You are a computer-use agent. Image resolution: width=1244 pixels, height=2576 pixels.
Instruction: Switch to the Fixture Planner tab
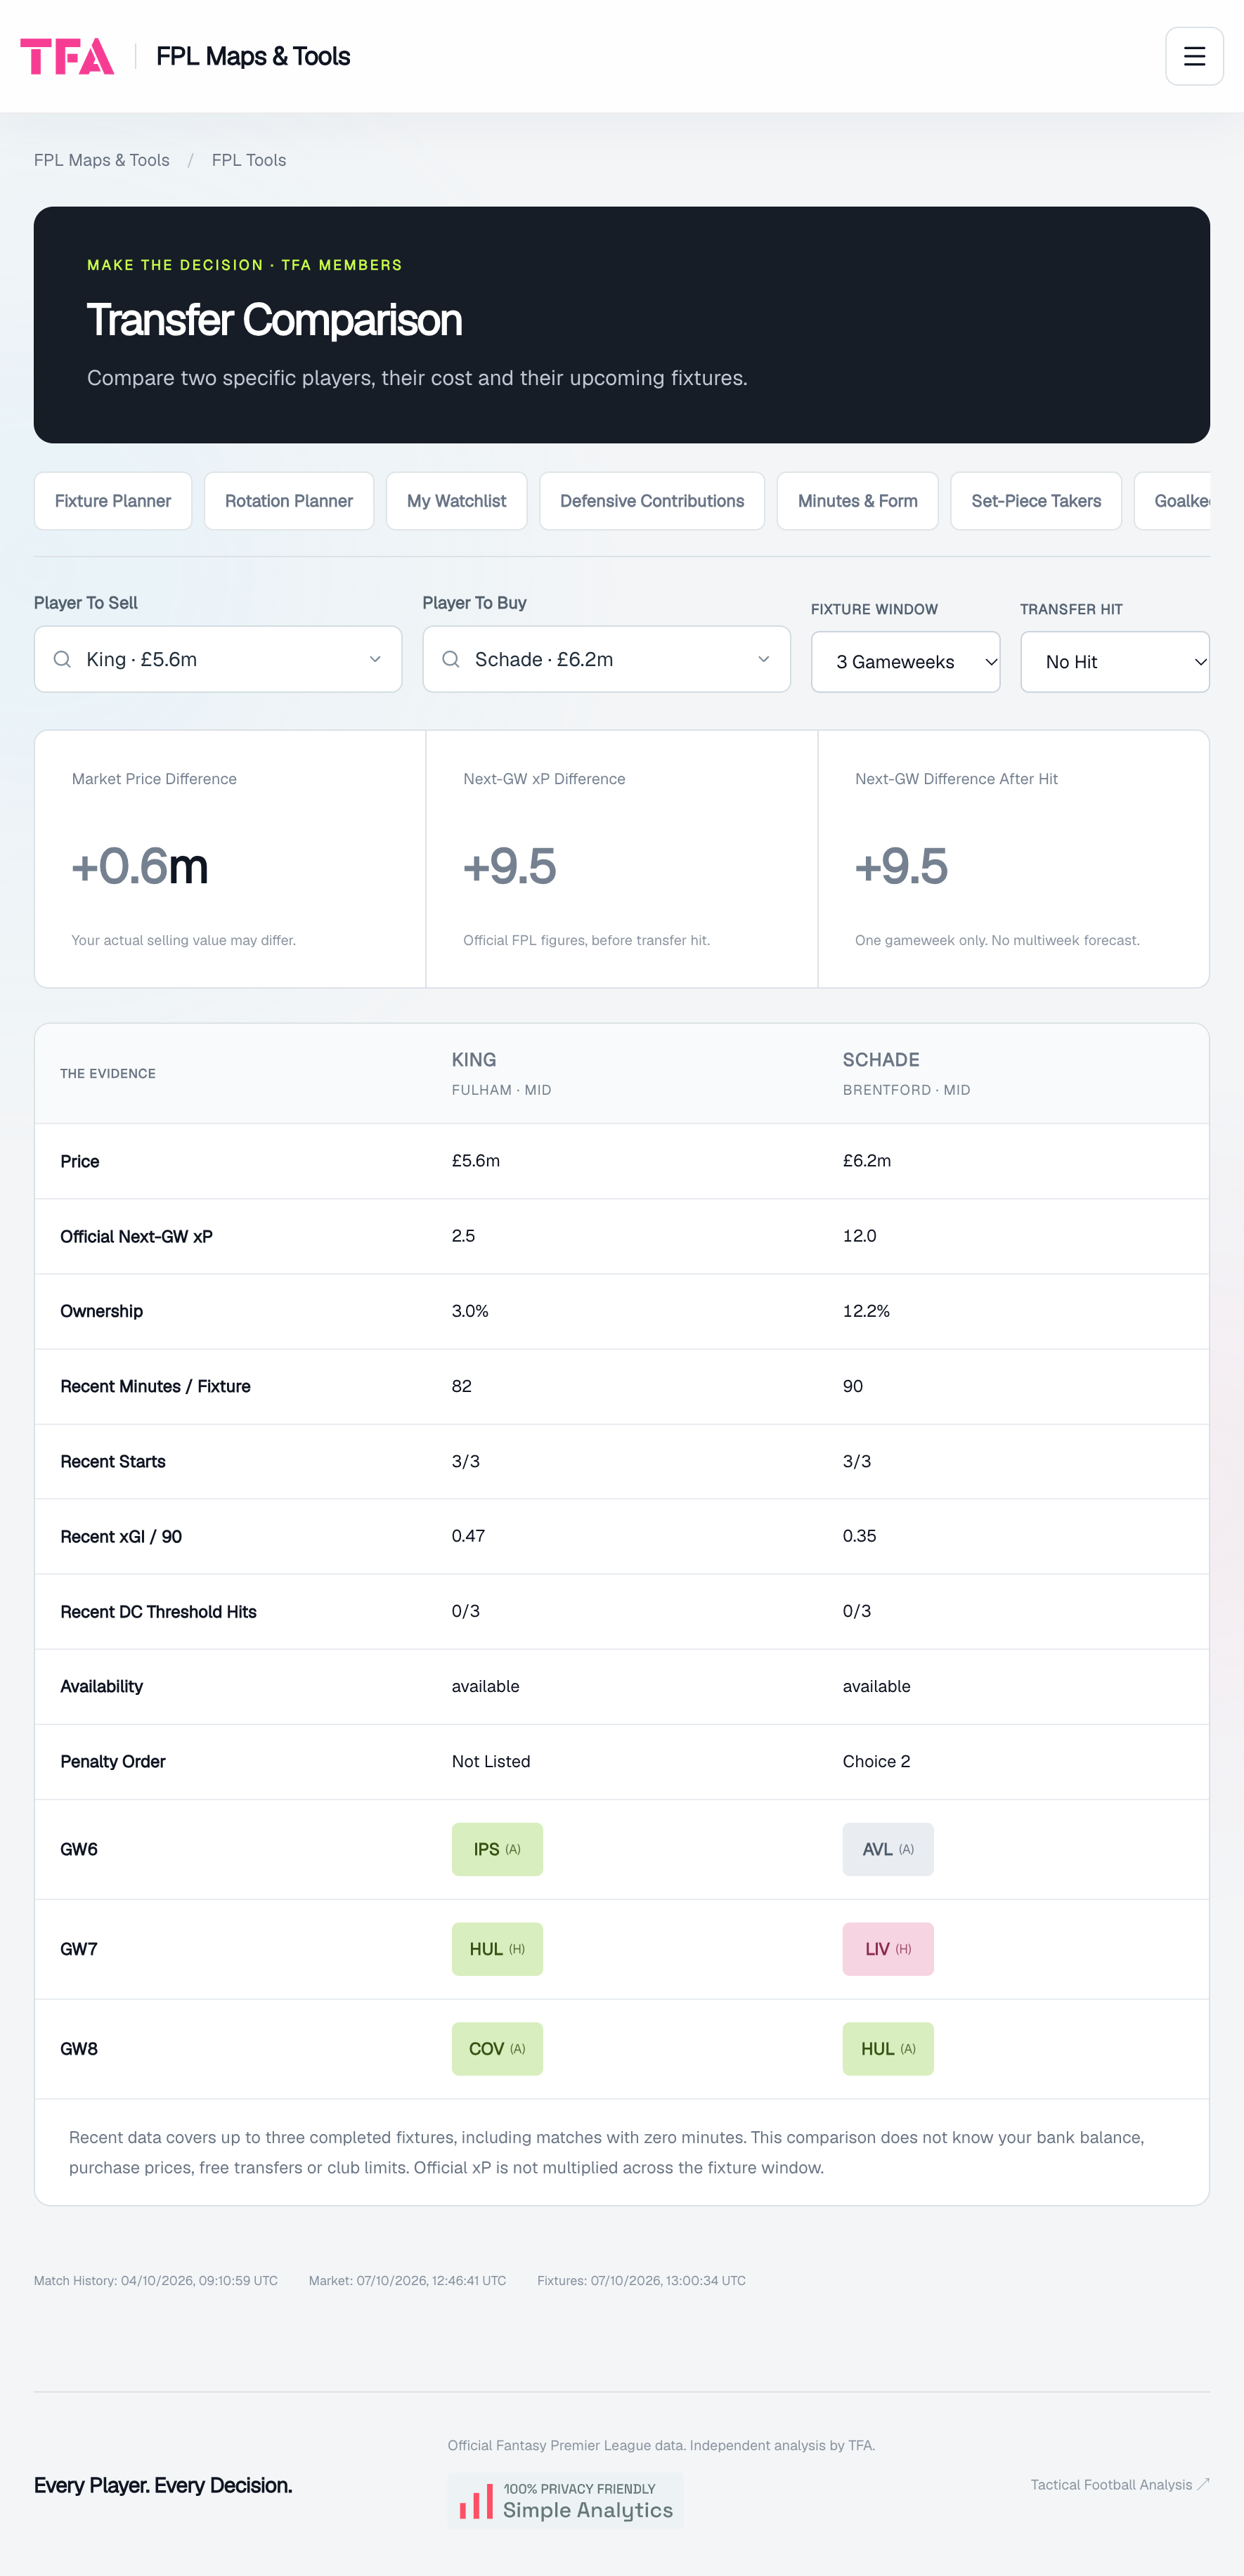click(x=113, y=501)
